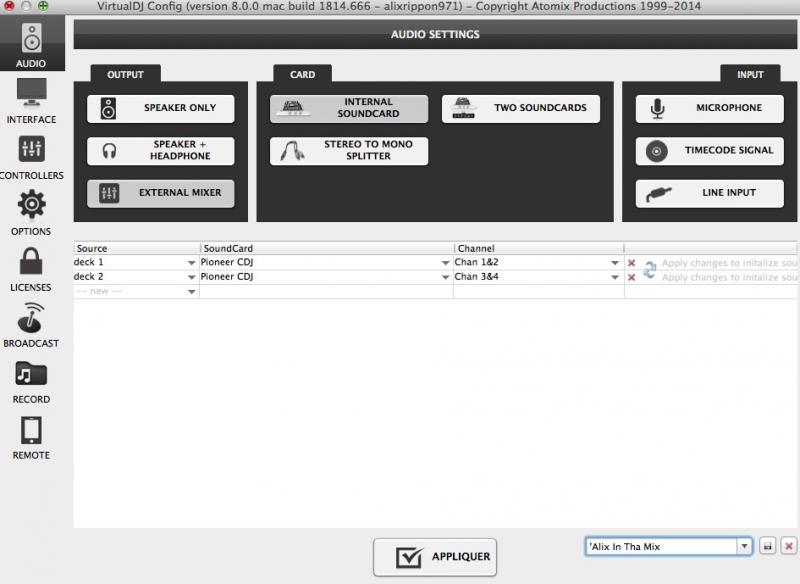Image resolution: width=800 pixels, height=584 pixels.
Task: Choose Two Soundcards option
Action: [521, 108]
